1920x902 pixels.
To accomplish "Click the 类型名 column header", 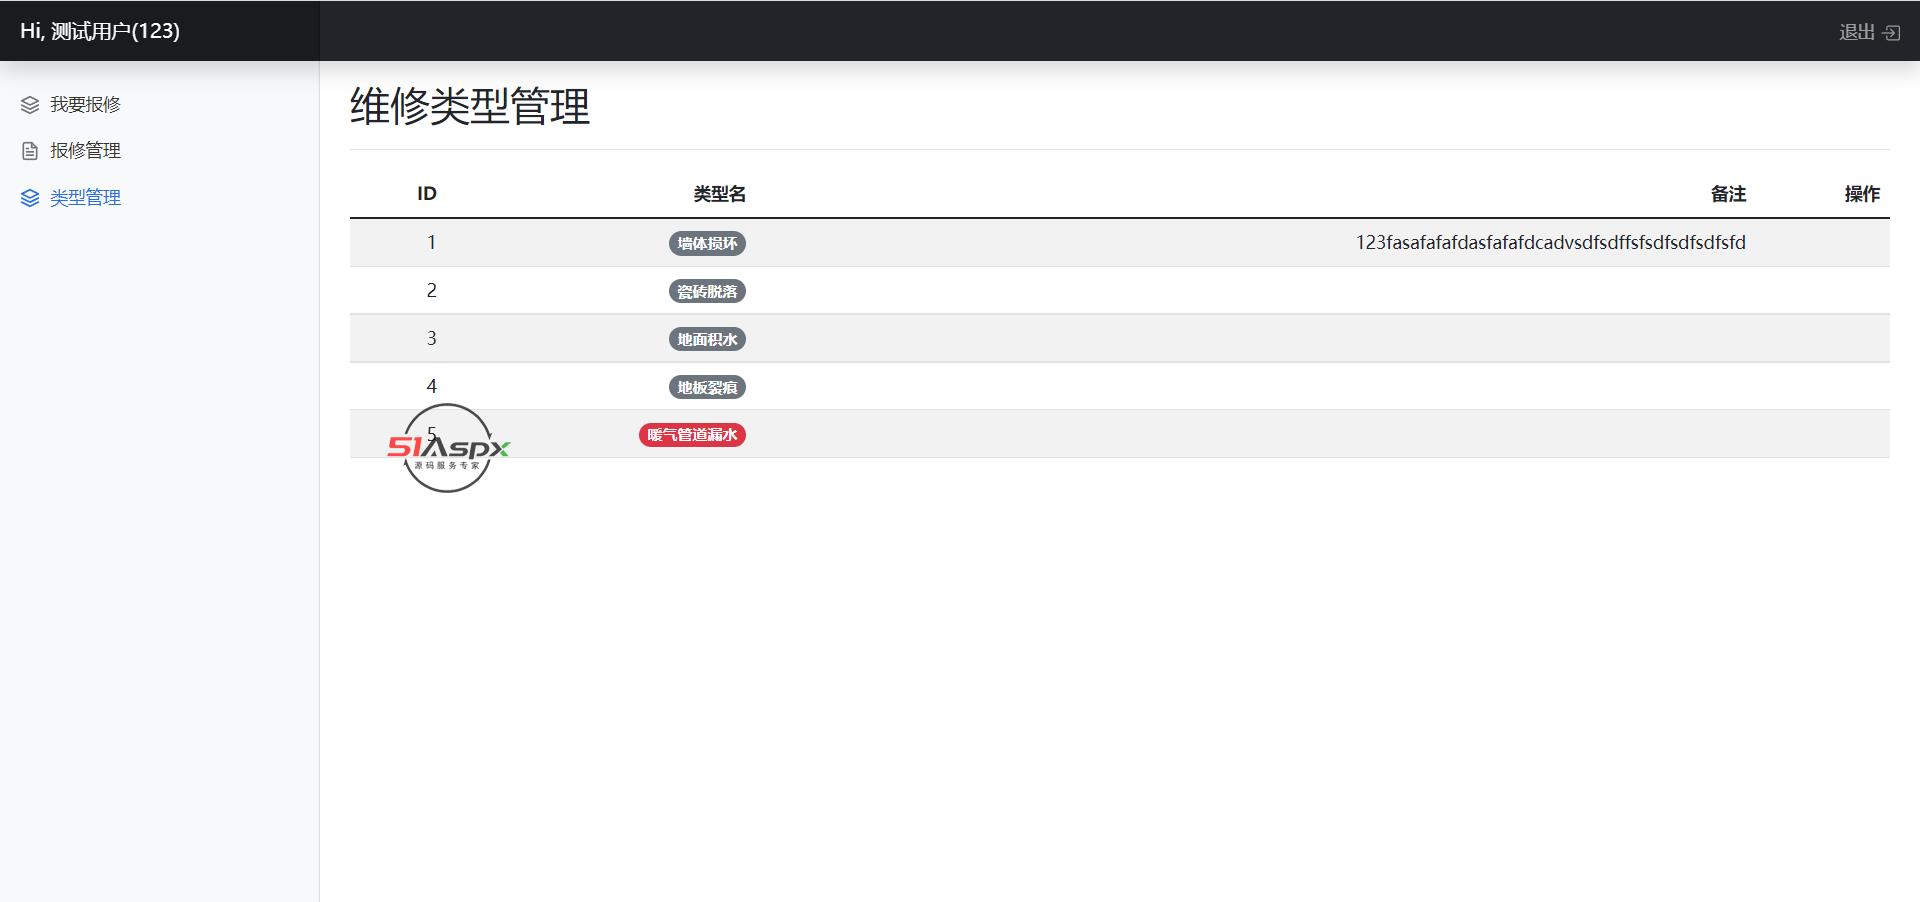I will click(720, 194).
